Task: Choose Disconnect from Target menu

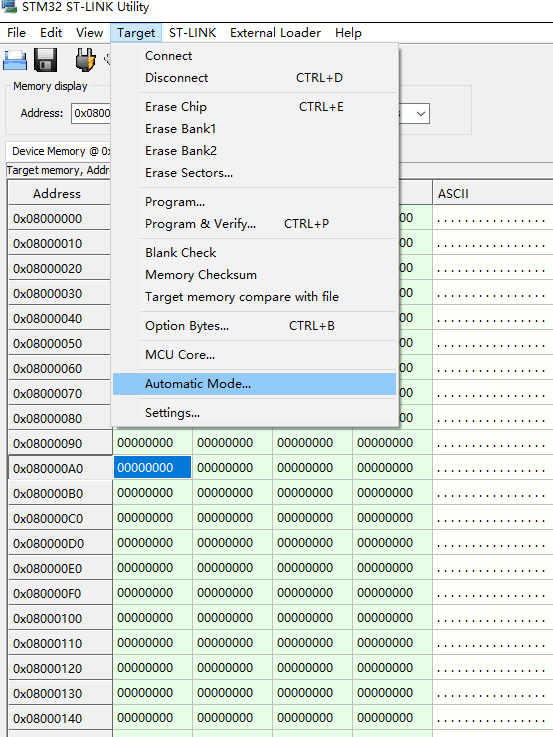Action: pyautogui.click(x=255, y=78)
